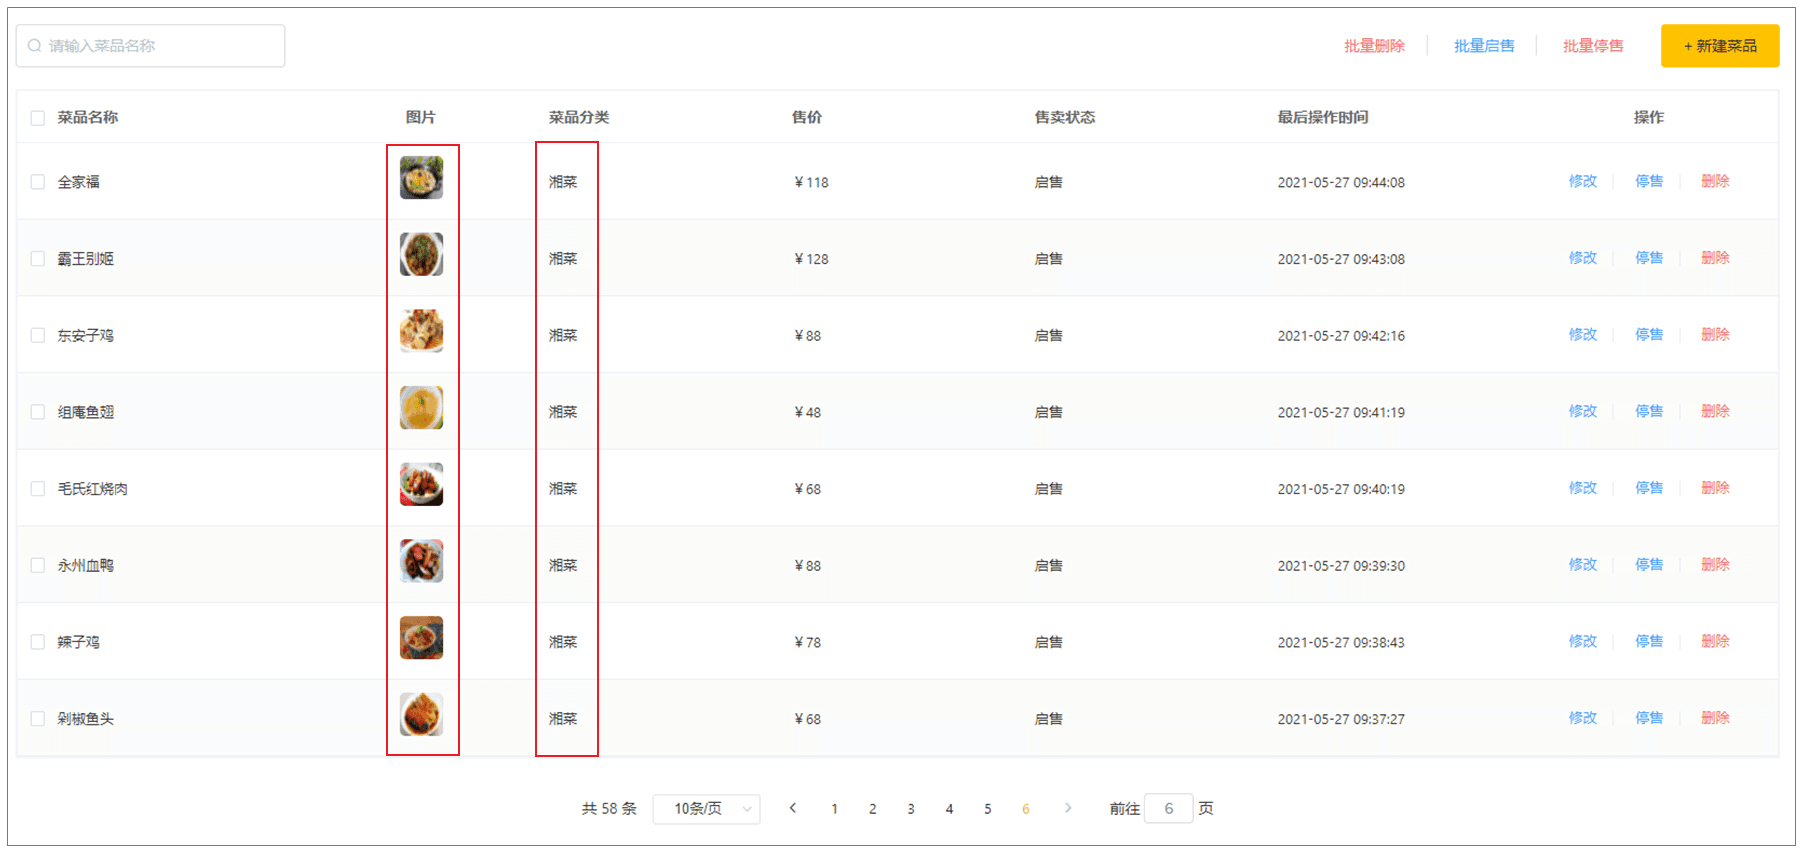Click the 新建菜品 button

[x=1719, y=46]
